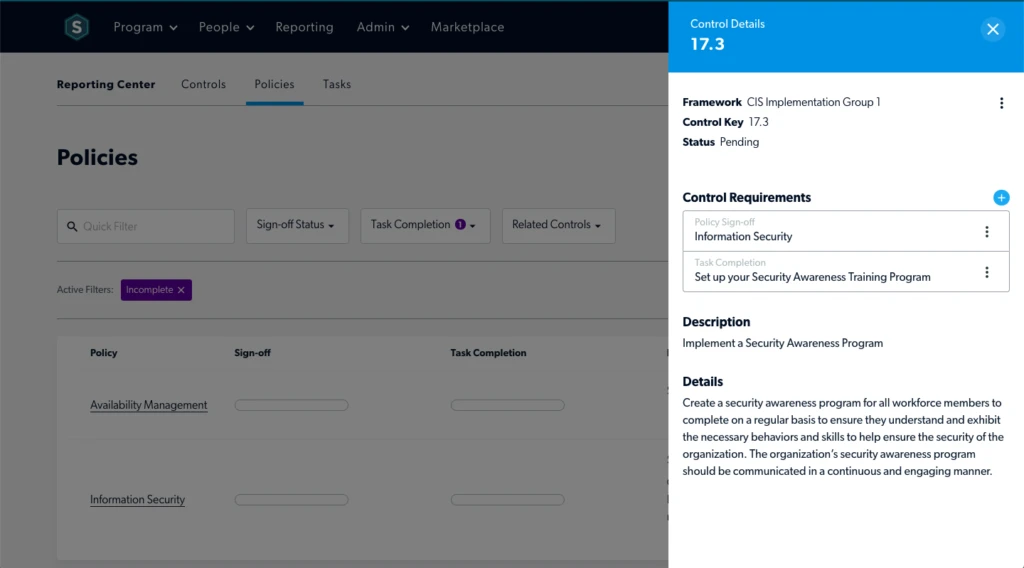Go to Reporting in top navigation
Image resolution: width=1024 pixels, height=568 pixels.
[304, 28]
